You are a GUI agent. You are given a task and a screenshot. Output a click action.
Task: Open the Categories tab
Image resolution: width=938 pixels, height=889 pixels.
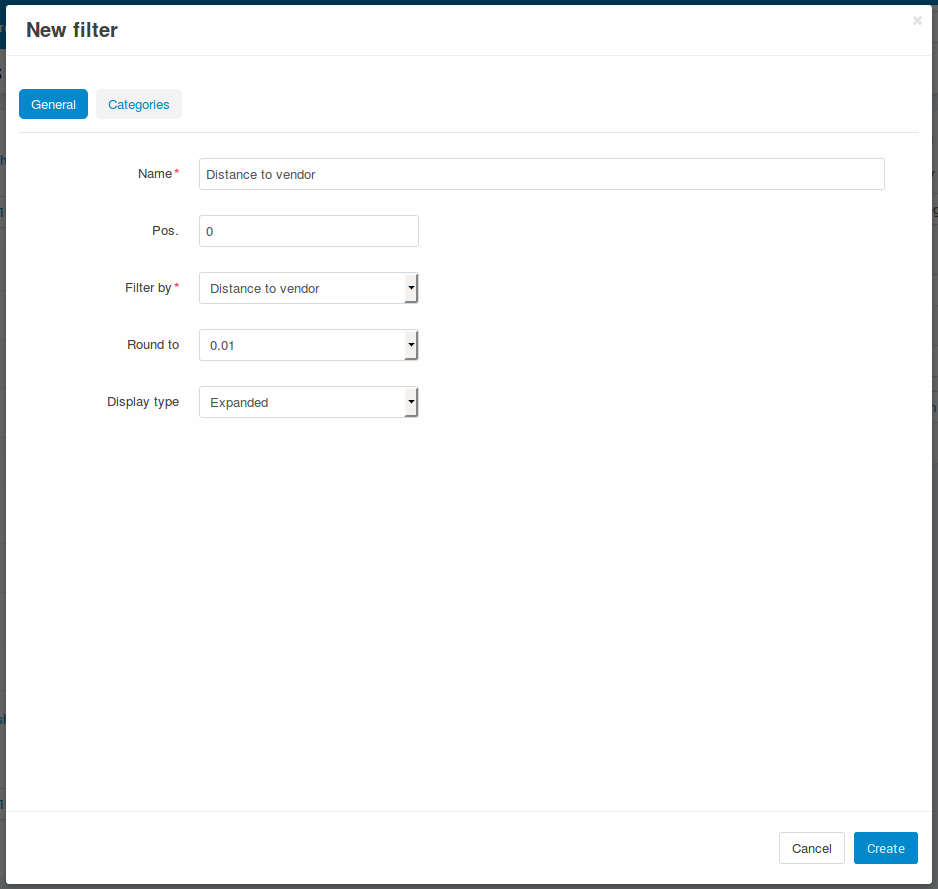pos(139,104)
